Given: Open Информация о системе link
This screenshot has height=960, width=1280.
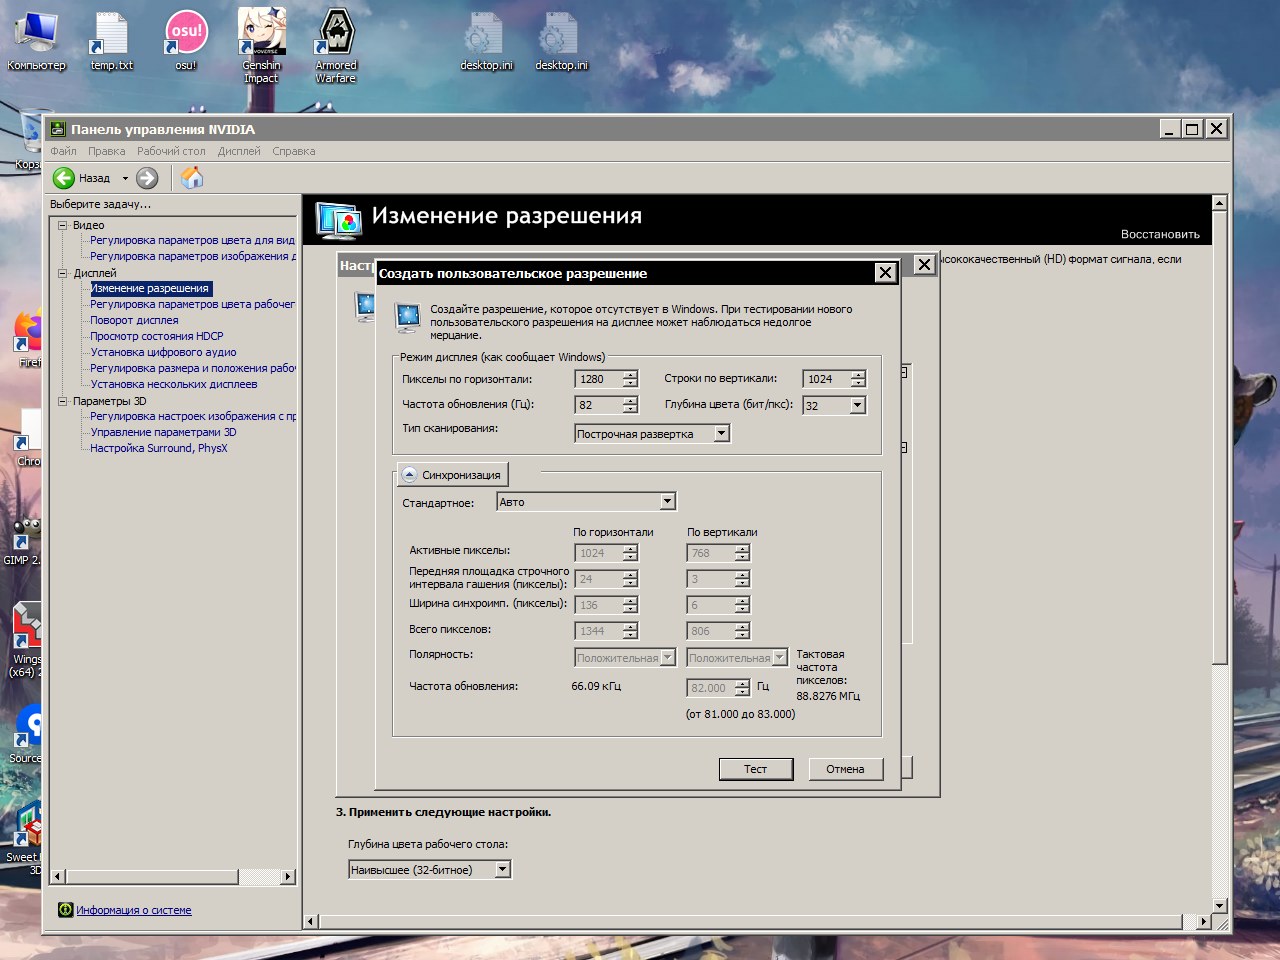Looking at the screenshot, I should tap(134, 910).
